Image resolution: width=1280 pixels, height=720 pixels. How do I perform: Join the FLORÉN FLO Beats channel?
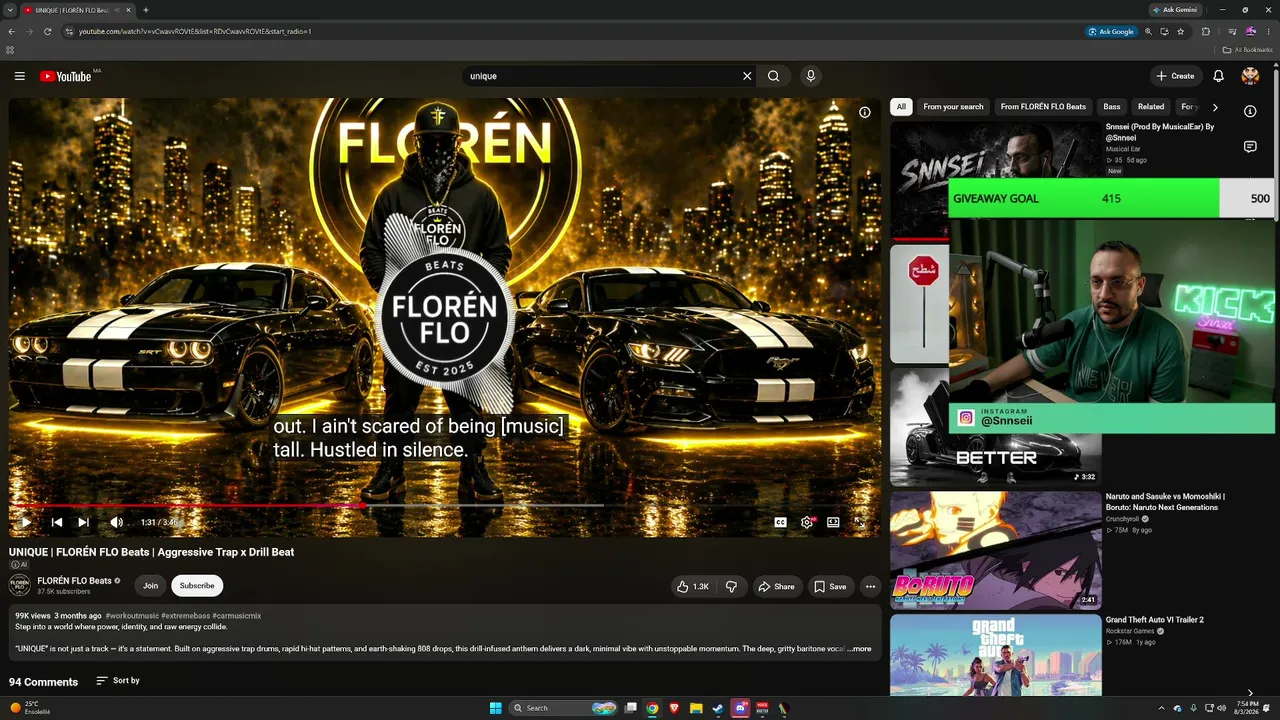coord(150,586)
